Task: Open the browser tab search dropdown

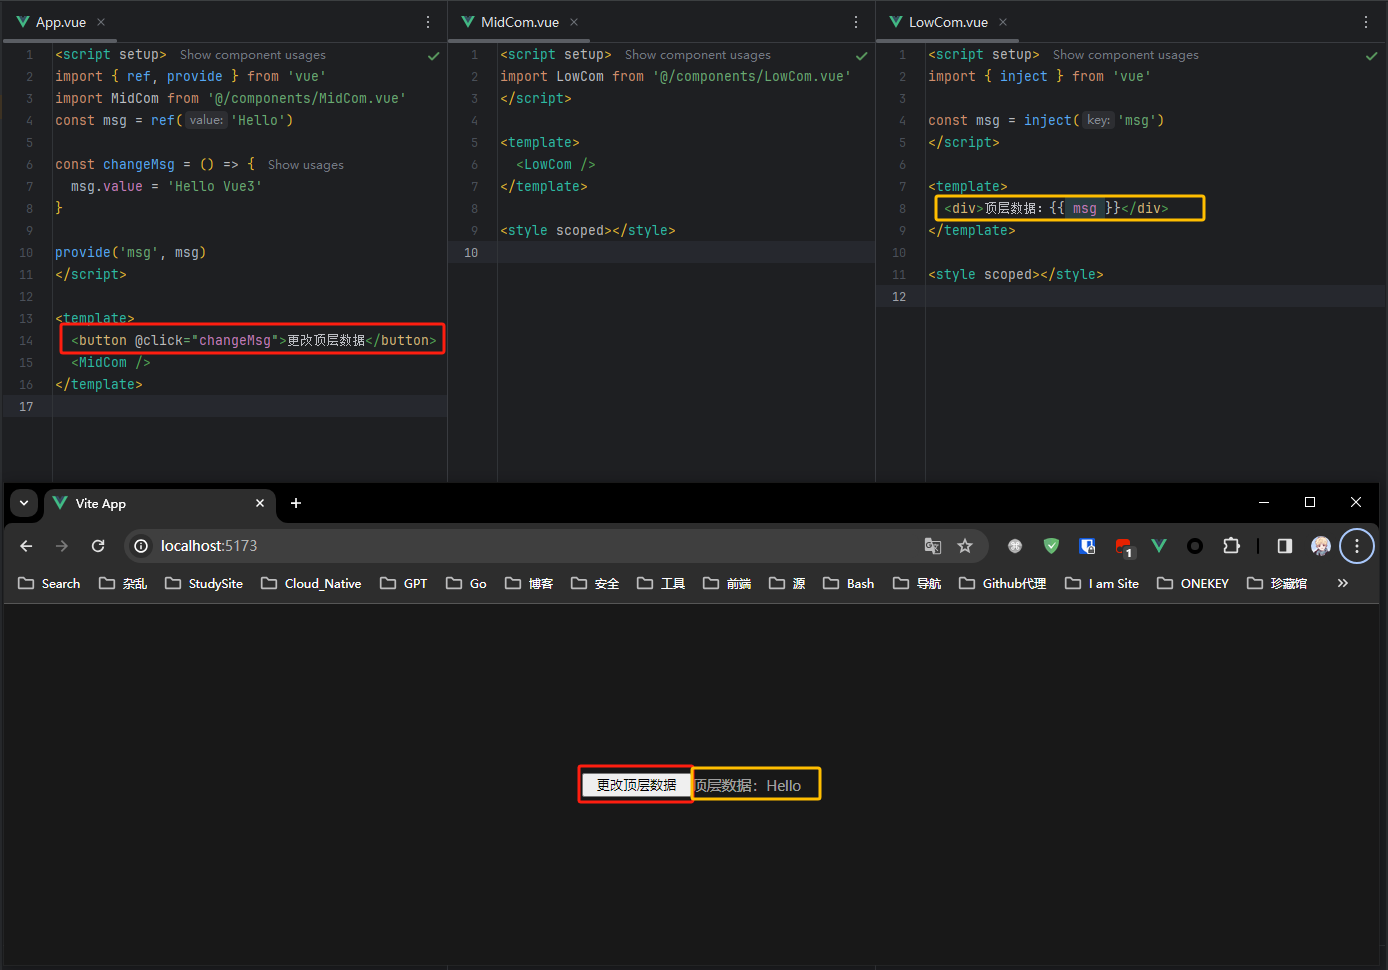Action: point(23,503)
